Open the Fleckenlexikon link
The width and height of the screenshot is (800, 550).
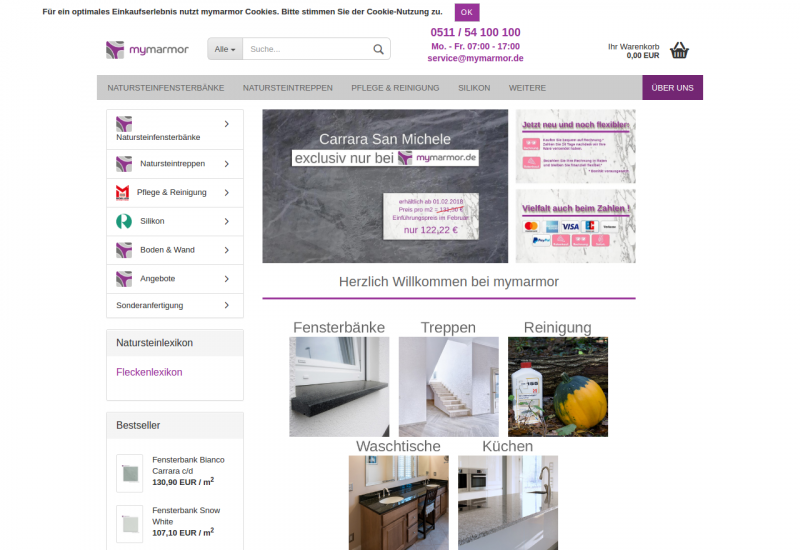point(149,372)
